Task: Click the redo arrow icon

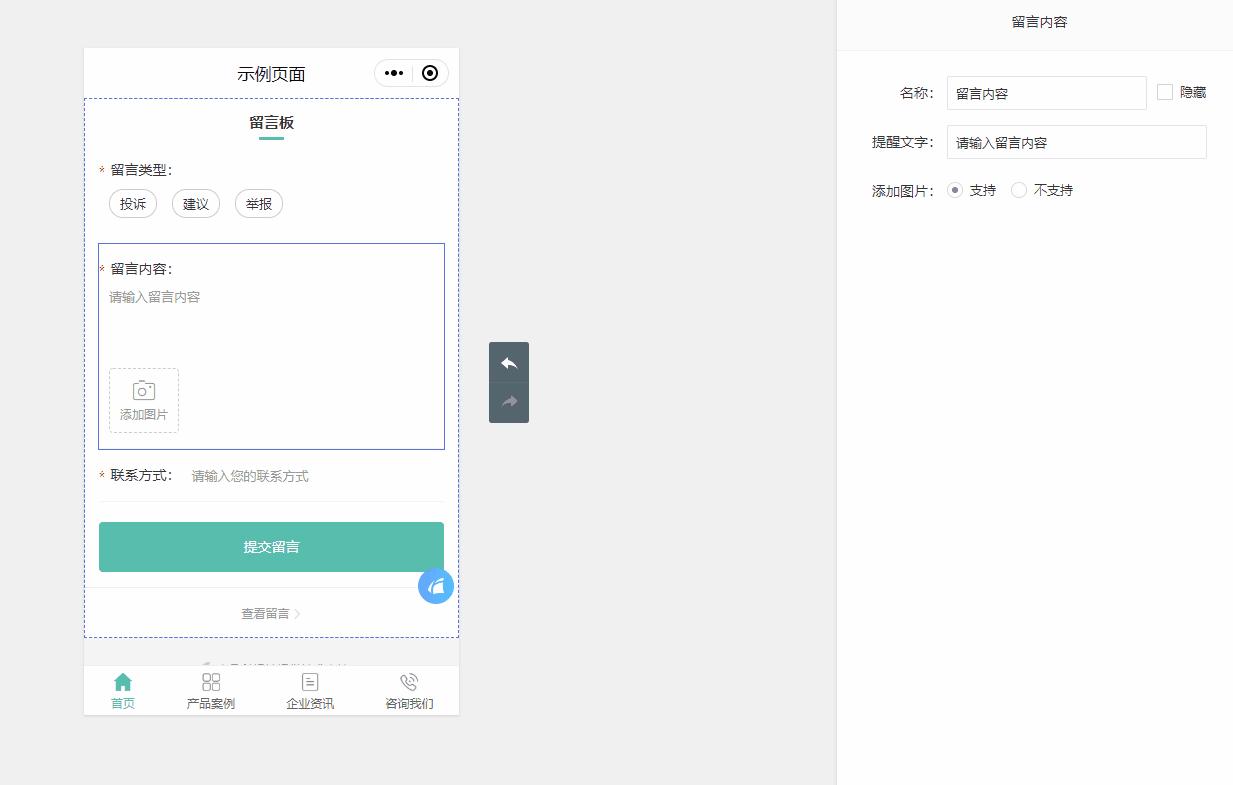Action: [x=508, y=401]
